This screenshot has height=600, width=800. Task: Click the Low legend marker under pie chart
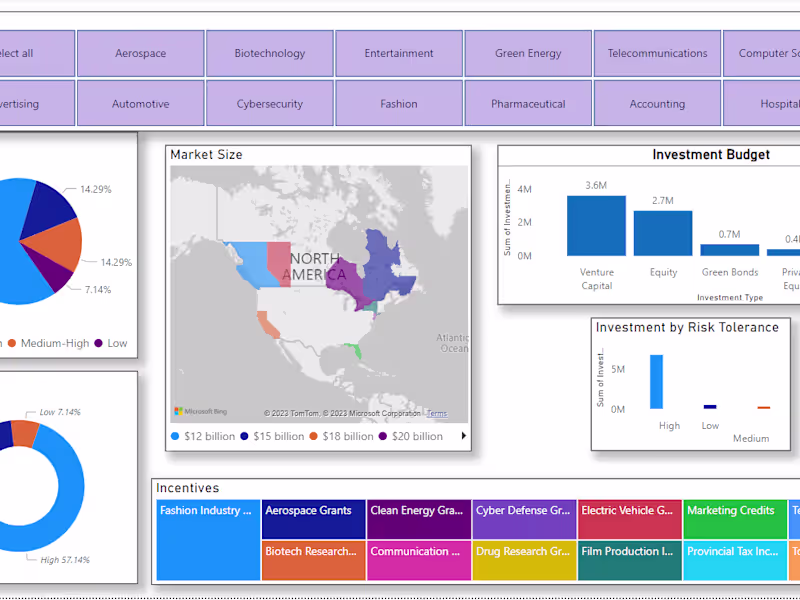point(98,343)
